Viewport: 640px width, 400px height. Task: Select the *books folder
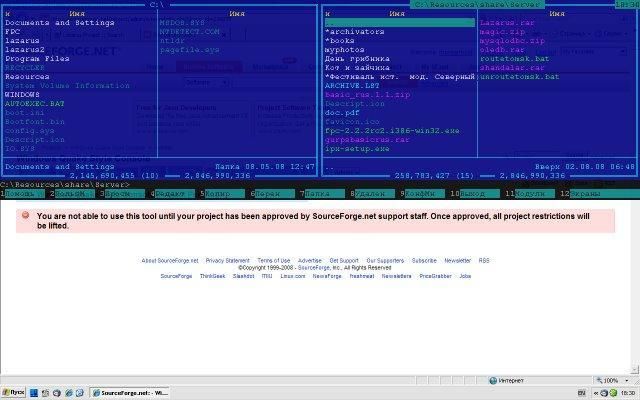(340, 41)
